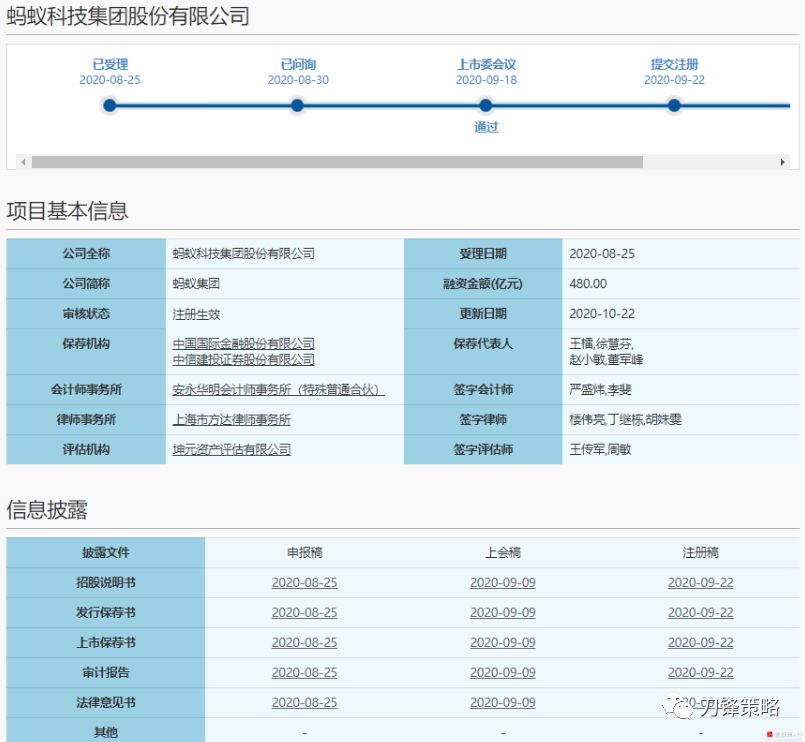This screenshot has height=742, width=805.
Task: Click the 已受理 timeline dot
Action: coord(110,105)
